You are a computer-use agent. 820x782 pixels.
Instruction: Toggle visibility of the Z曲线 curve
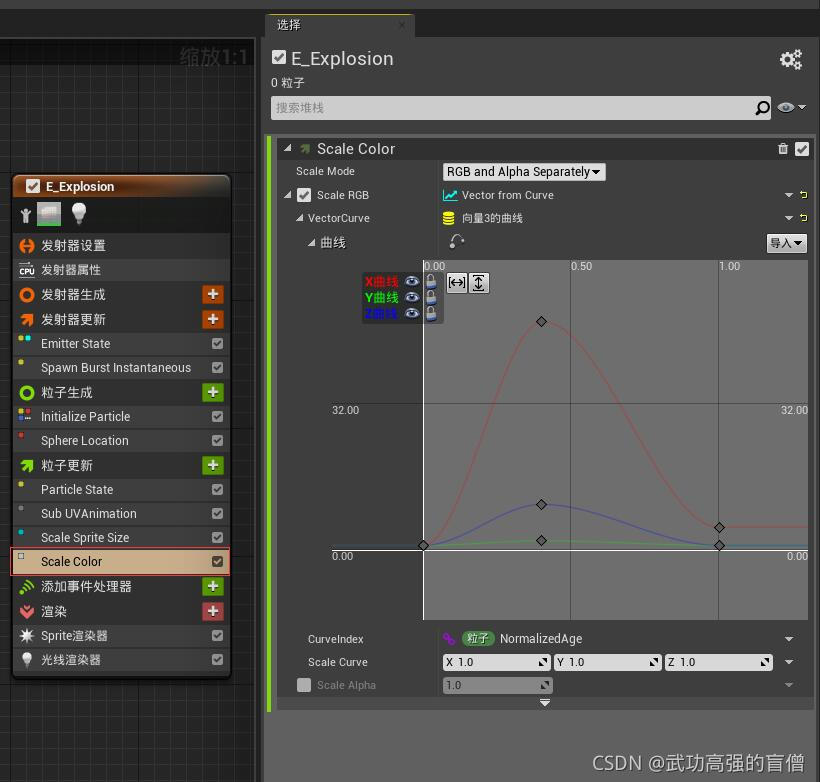click(412, 313)
